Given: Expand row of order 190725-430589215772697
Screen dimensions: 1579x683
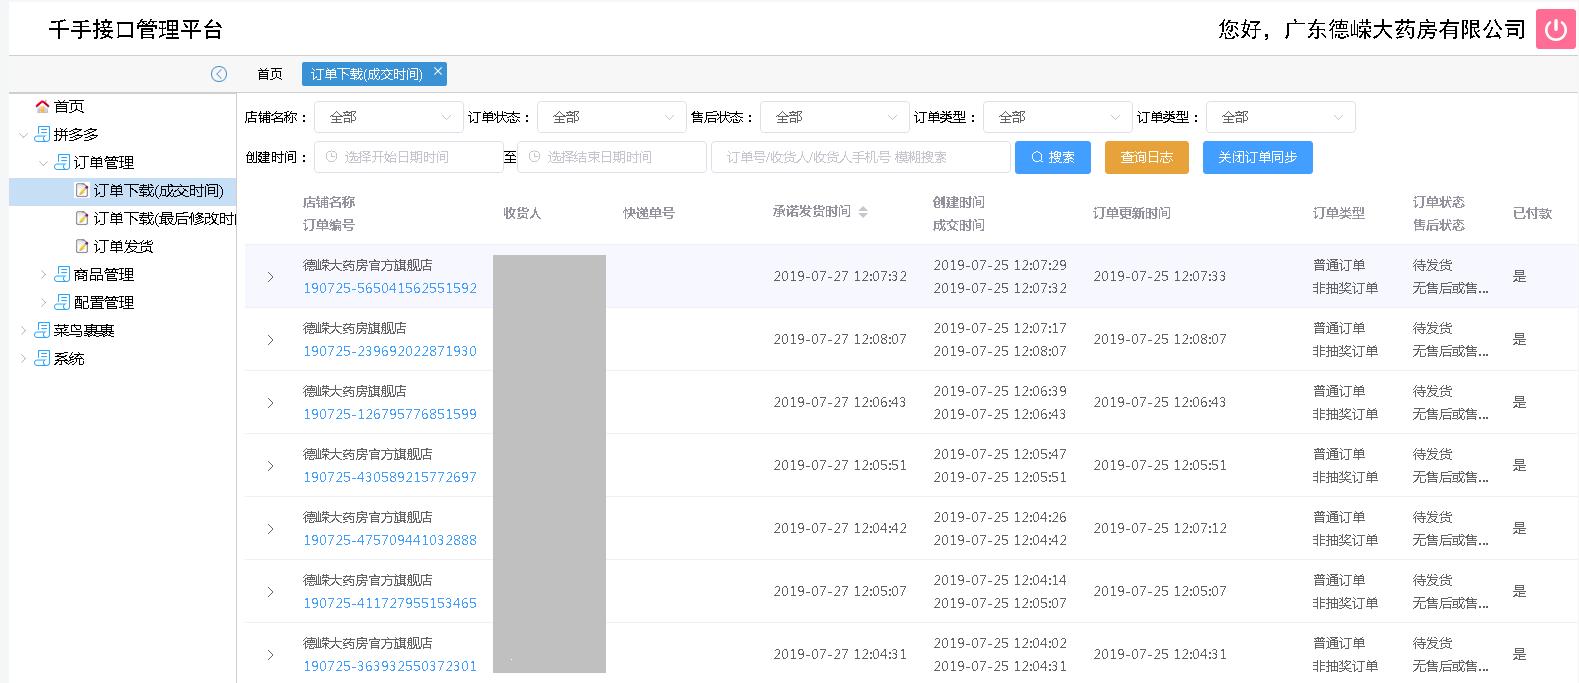Looking at the screenshot, I should click(270, 466).
